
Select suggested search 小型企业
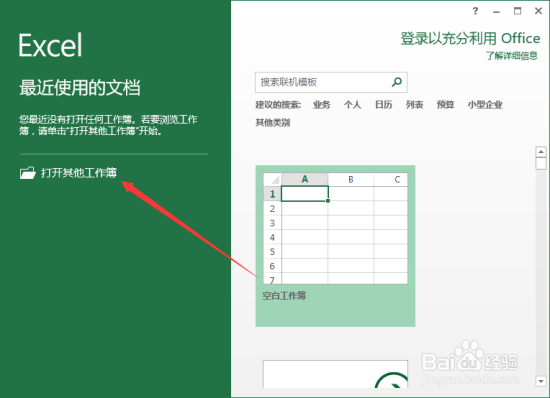tap(485, 104)
